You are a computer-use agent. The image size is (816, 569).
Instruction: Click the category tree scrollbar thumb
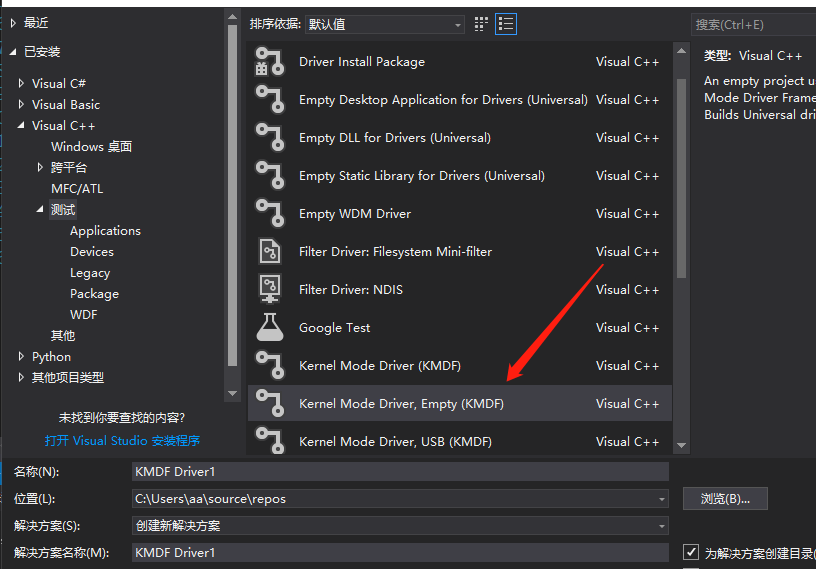click(x=233, y=195)
